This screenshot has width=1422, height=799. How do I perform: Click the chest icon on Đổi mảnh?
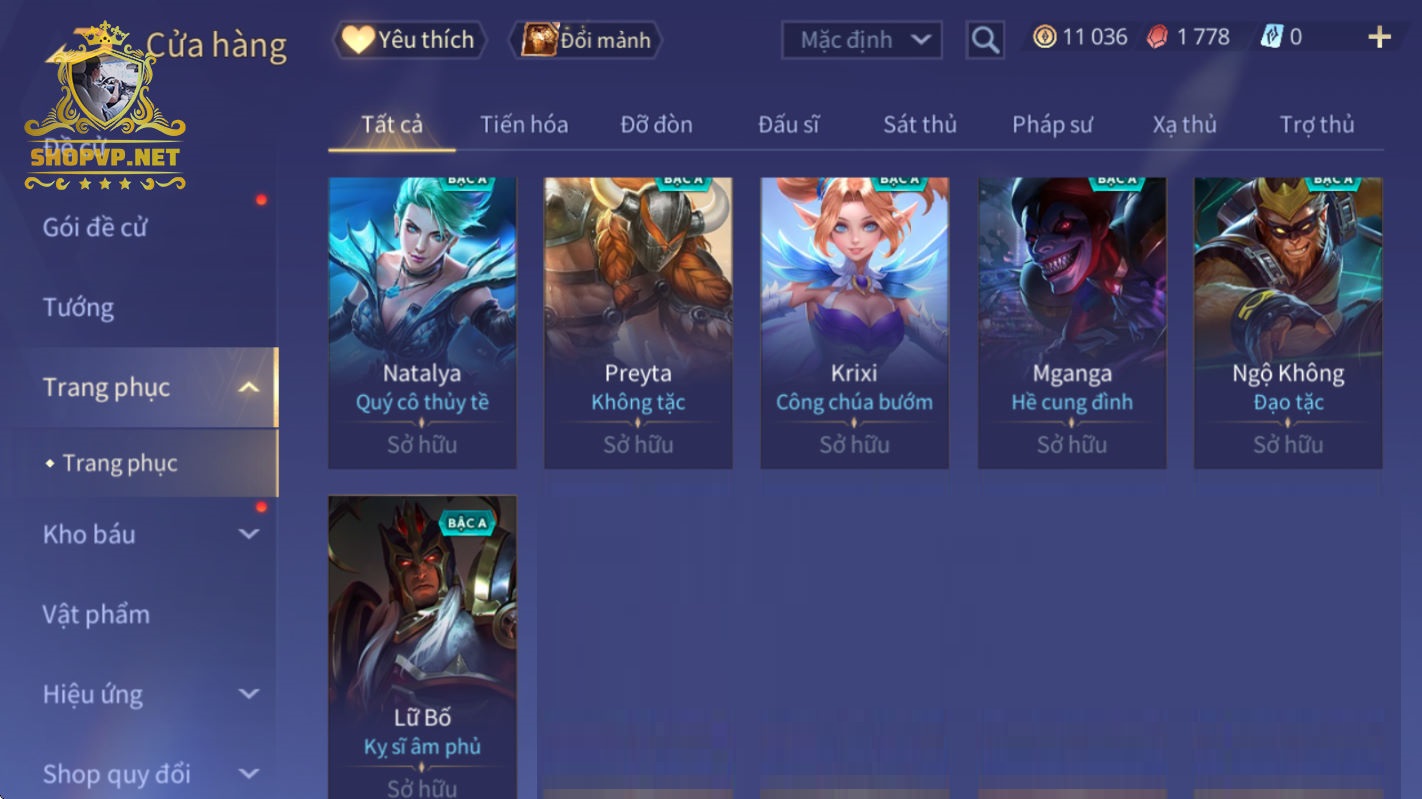point(540,40)
